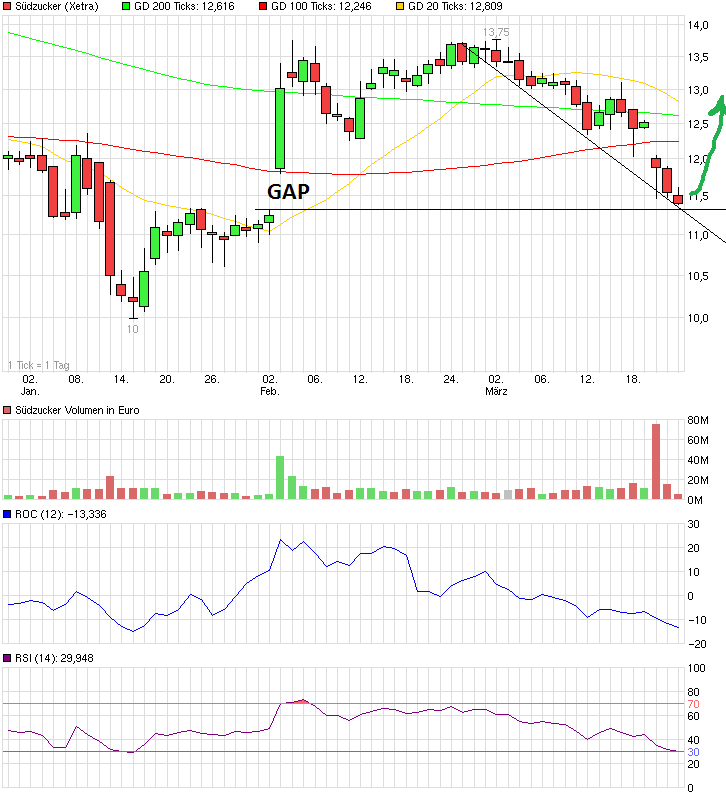726x796 pixels.
Task: Click the tallest red volume bar
Action: pos(656,461)
